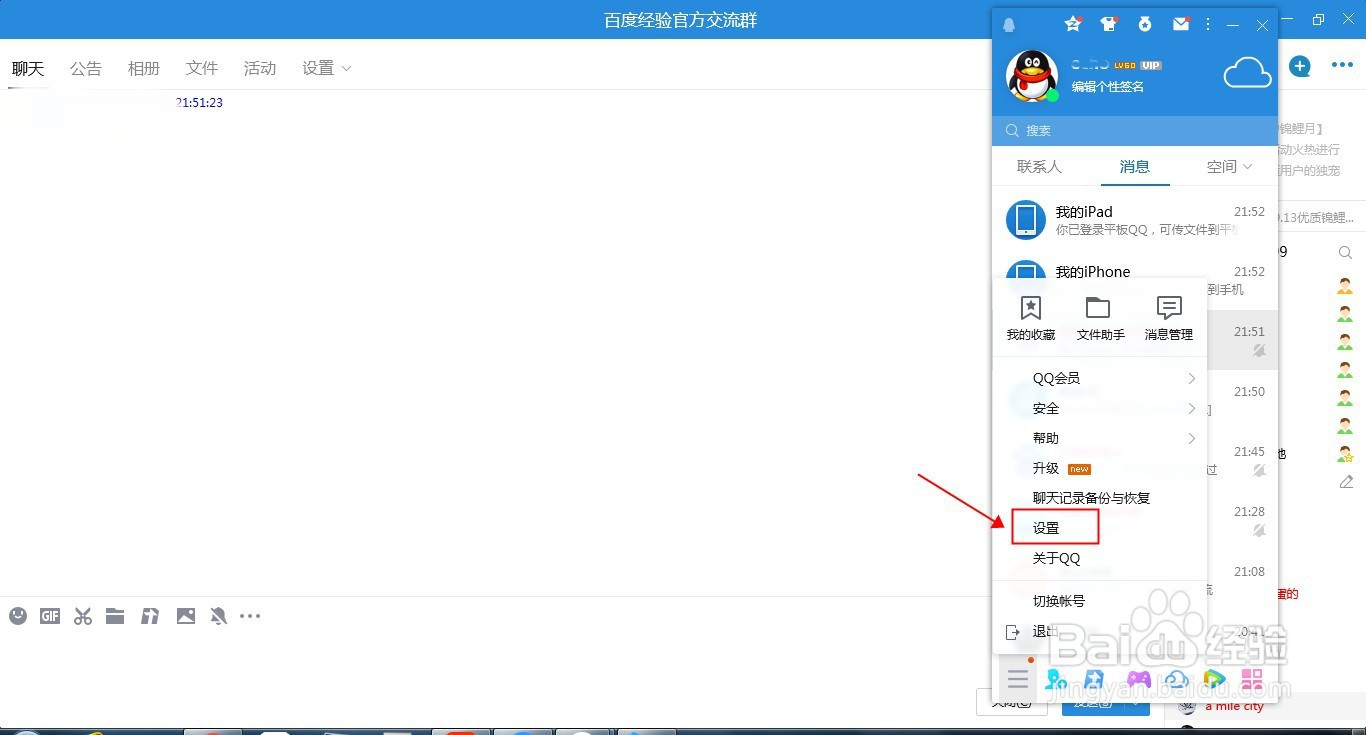Open 我的收藏 favorites in the menu
This screenshot has height=735, width=1366.
(1031, 319)
